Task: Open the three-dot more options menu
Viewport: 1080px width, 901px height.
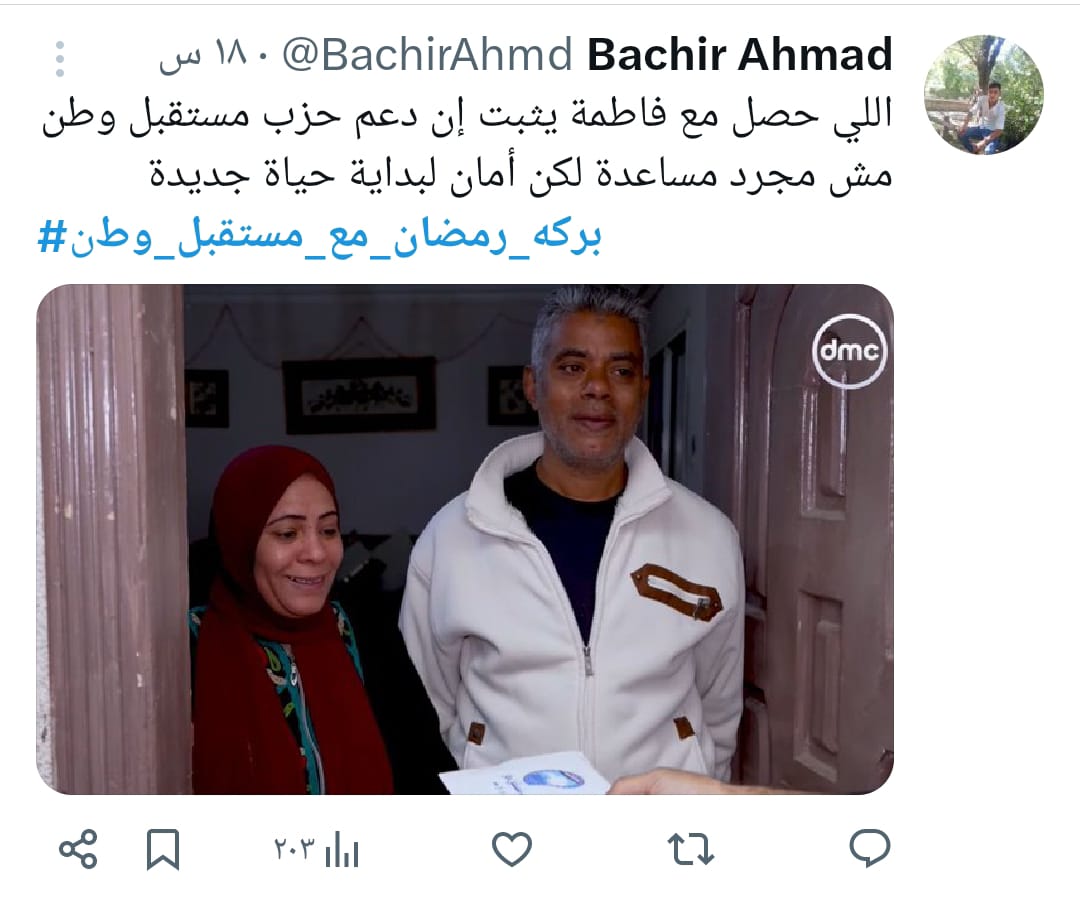Action: (x=60, y=59)
